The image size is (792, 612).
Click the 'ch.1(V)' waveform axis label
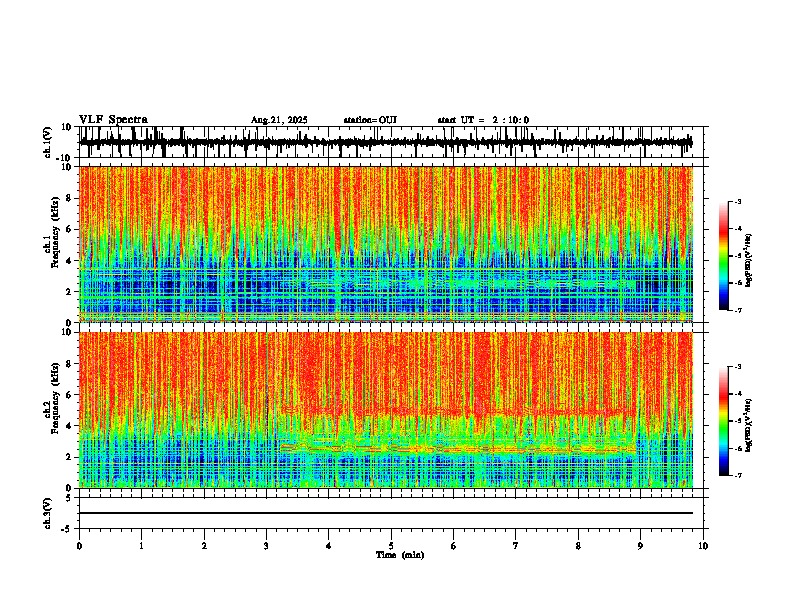(48, 142)
